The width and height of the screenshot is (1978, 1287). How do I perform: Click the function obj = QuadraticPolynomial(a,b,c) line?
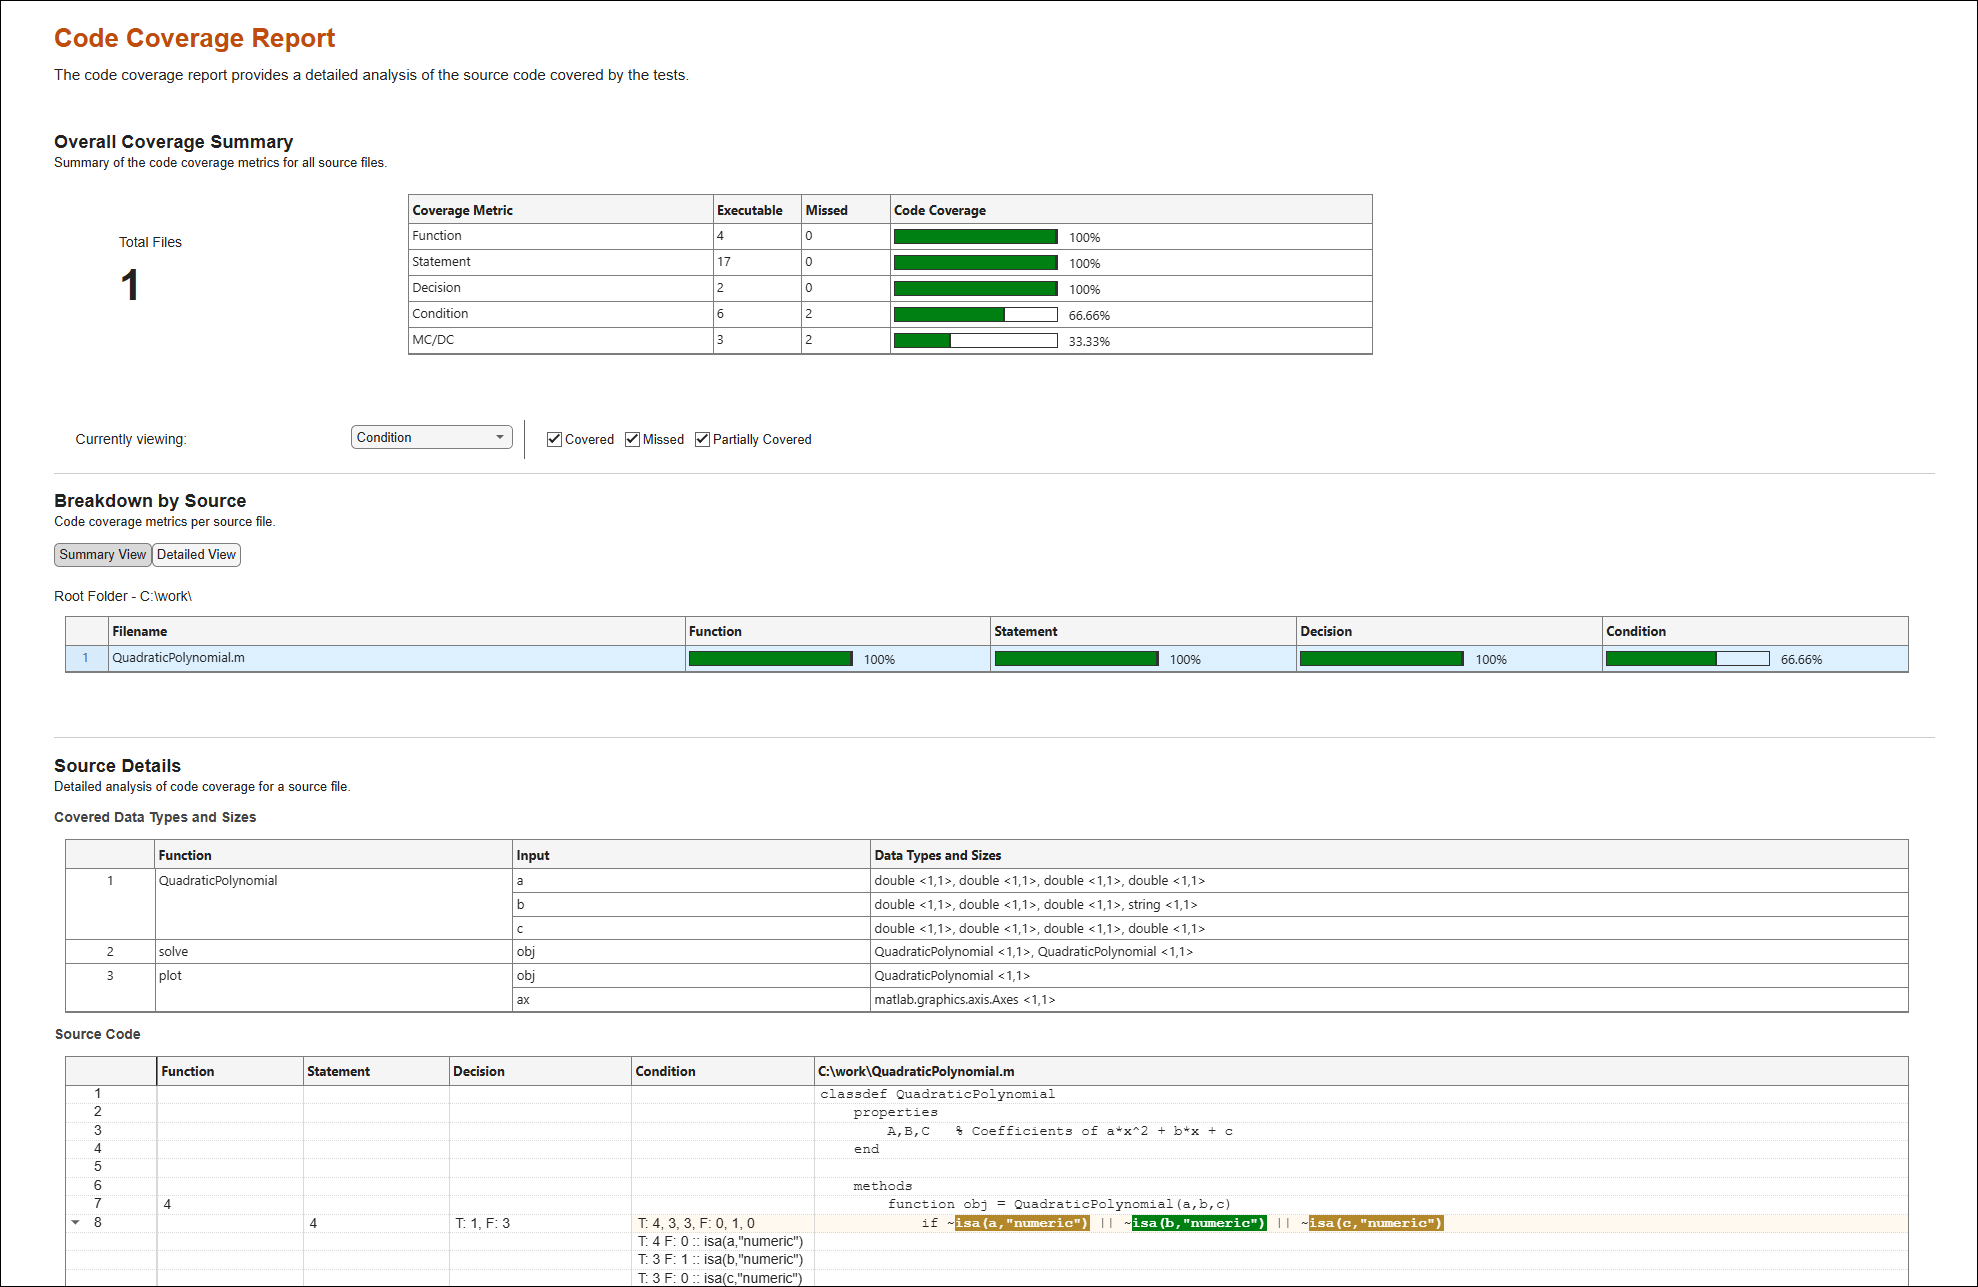[1059, 1204]
